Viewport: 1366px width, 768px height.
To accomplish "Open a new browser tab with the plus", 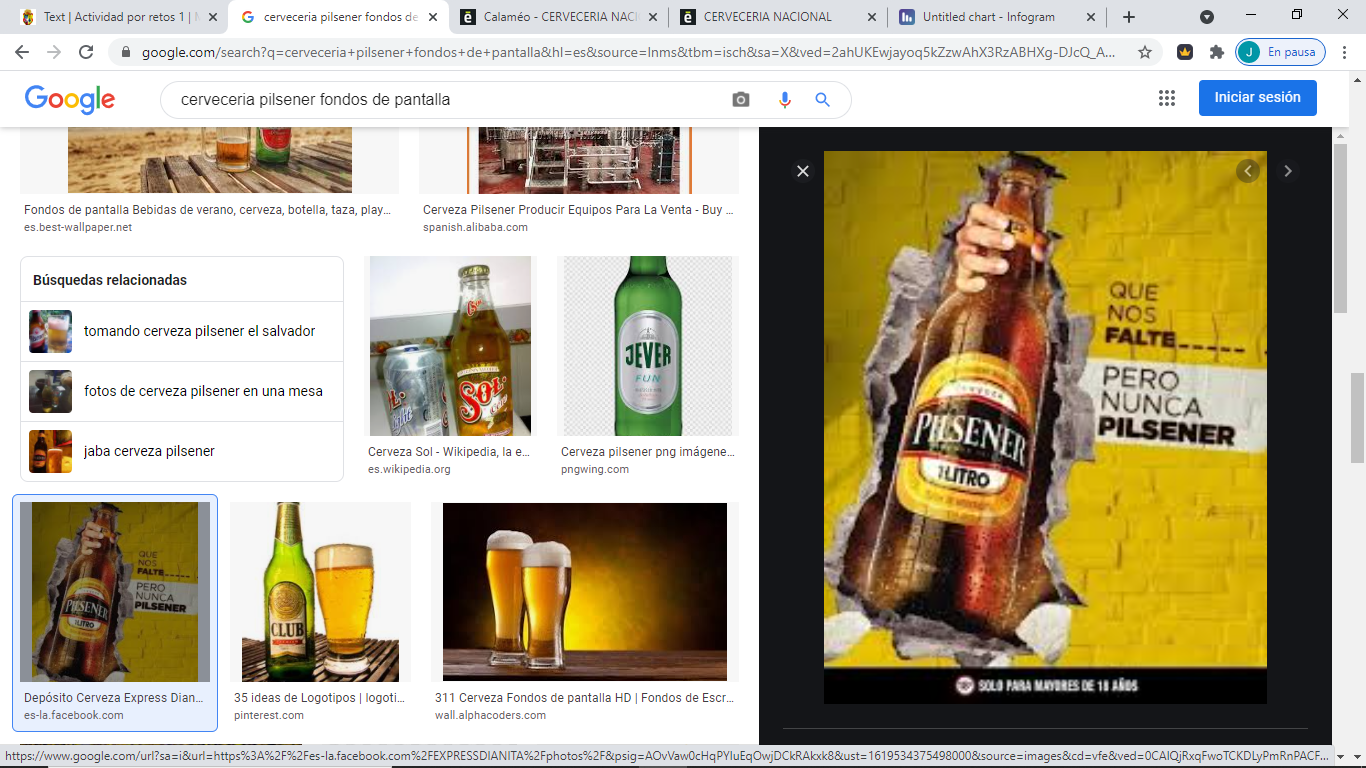I will tap(1128, 16).
